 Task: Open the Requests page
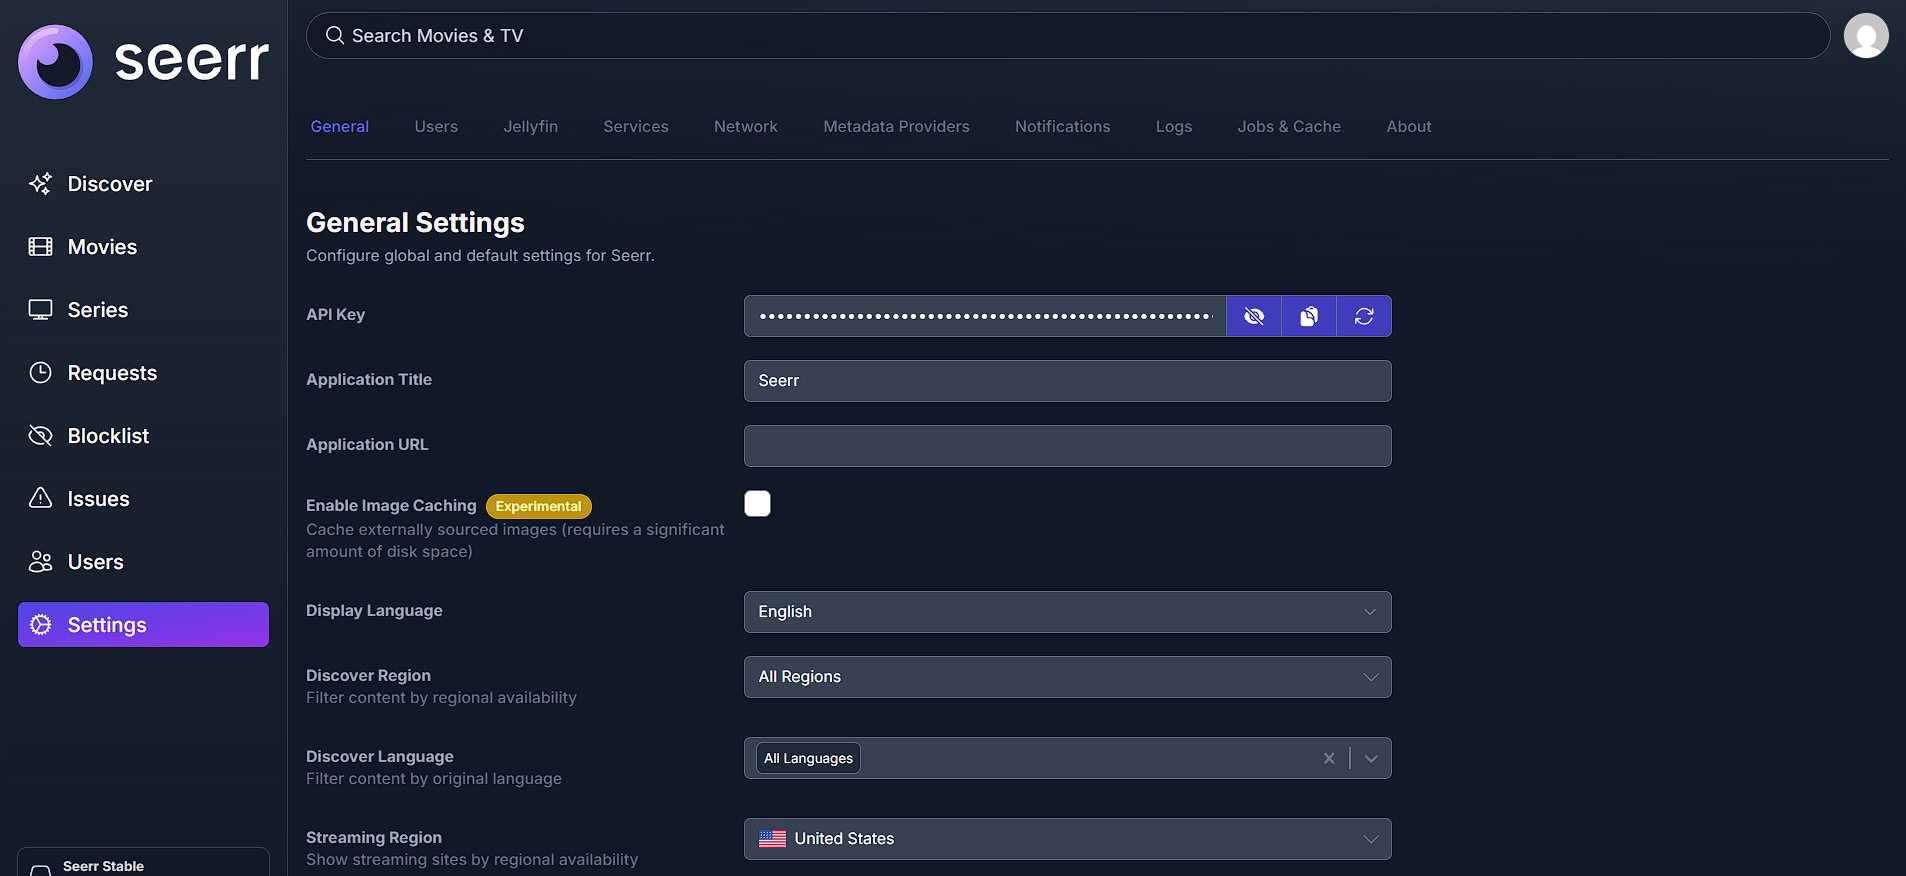(112, 373)
